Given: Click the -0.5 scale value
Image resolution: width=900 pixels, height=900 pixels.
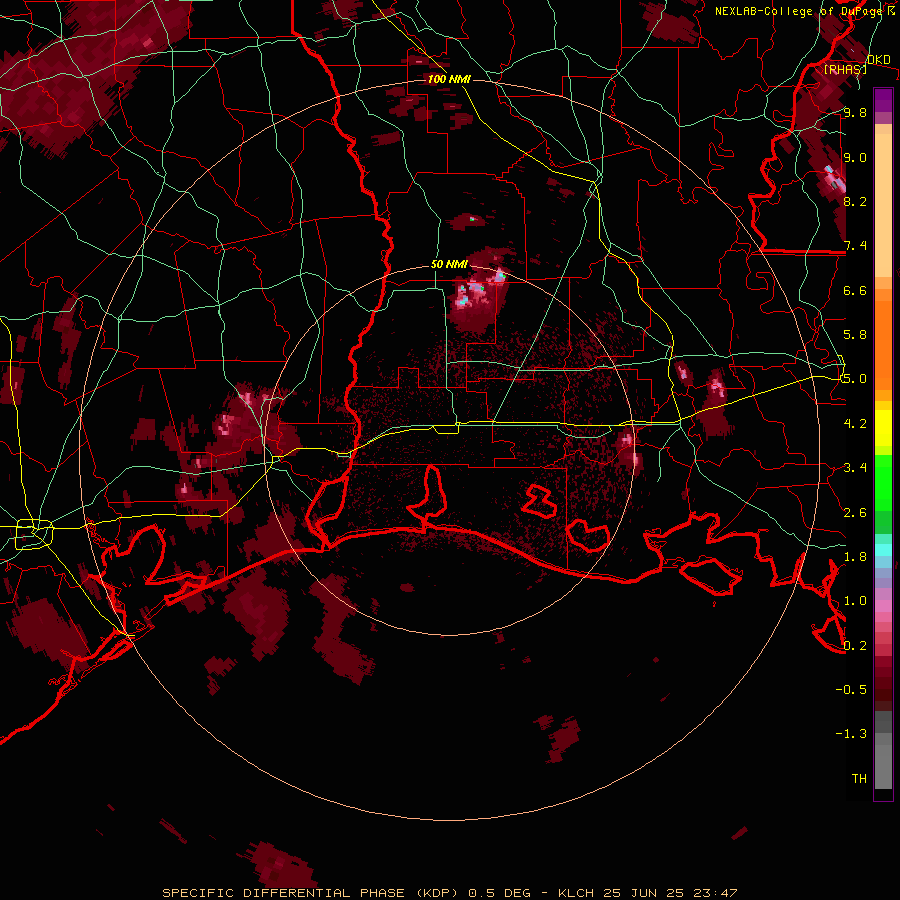Looking at the screenshot, I should 851,689.
